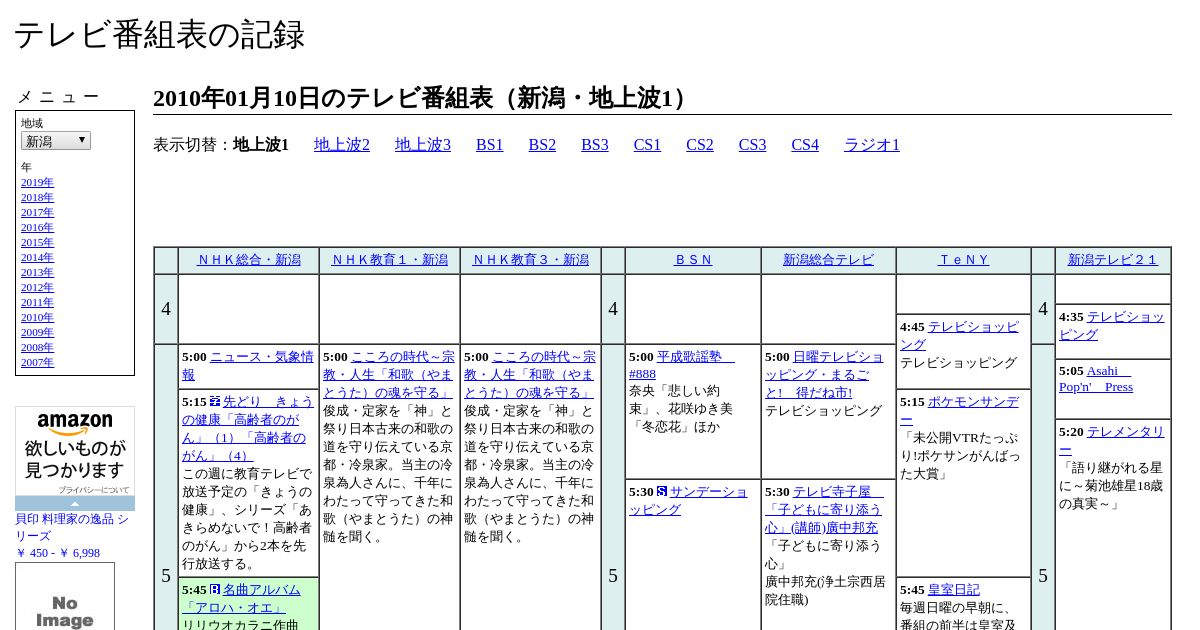Image resolution: width=1200 pixels, height=630 pixels.
Task: Open 5:00 ニュース・気象情報 program
Action: tap(248, 365)
